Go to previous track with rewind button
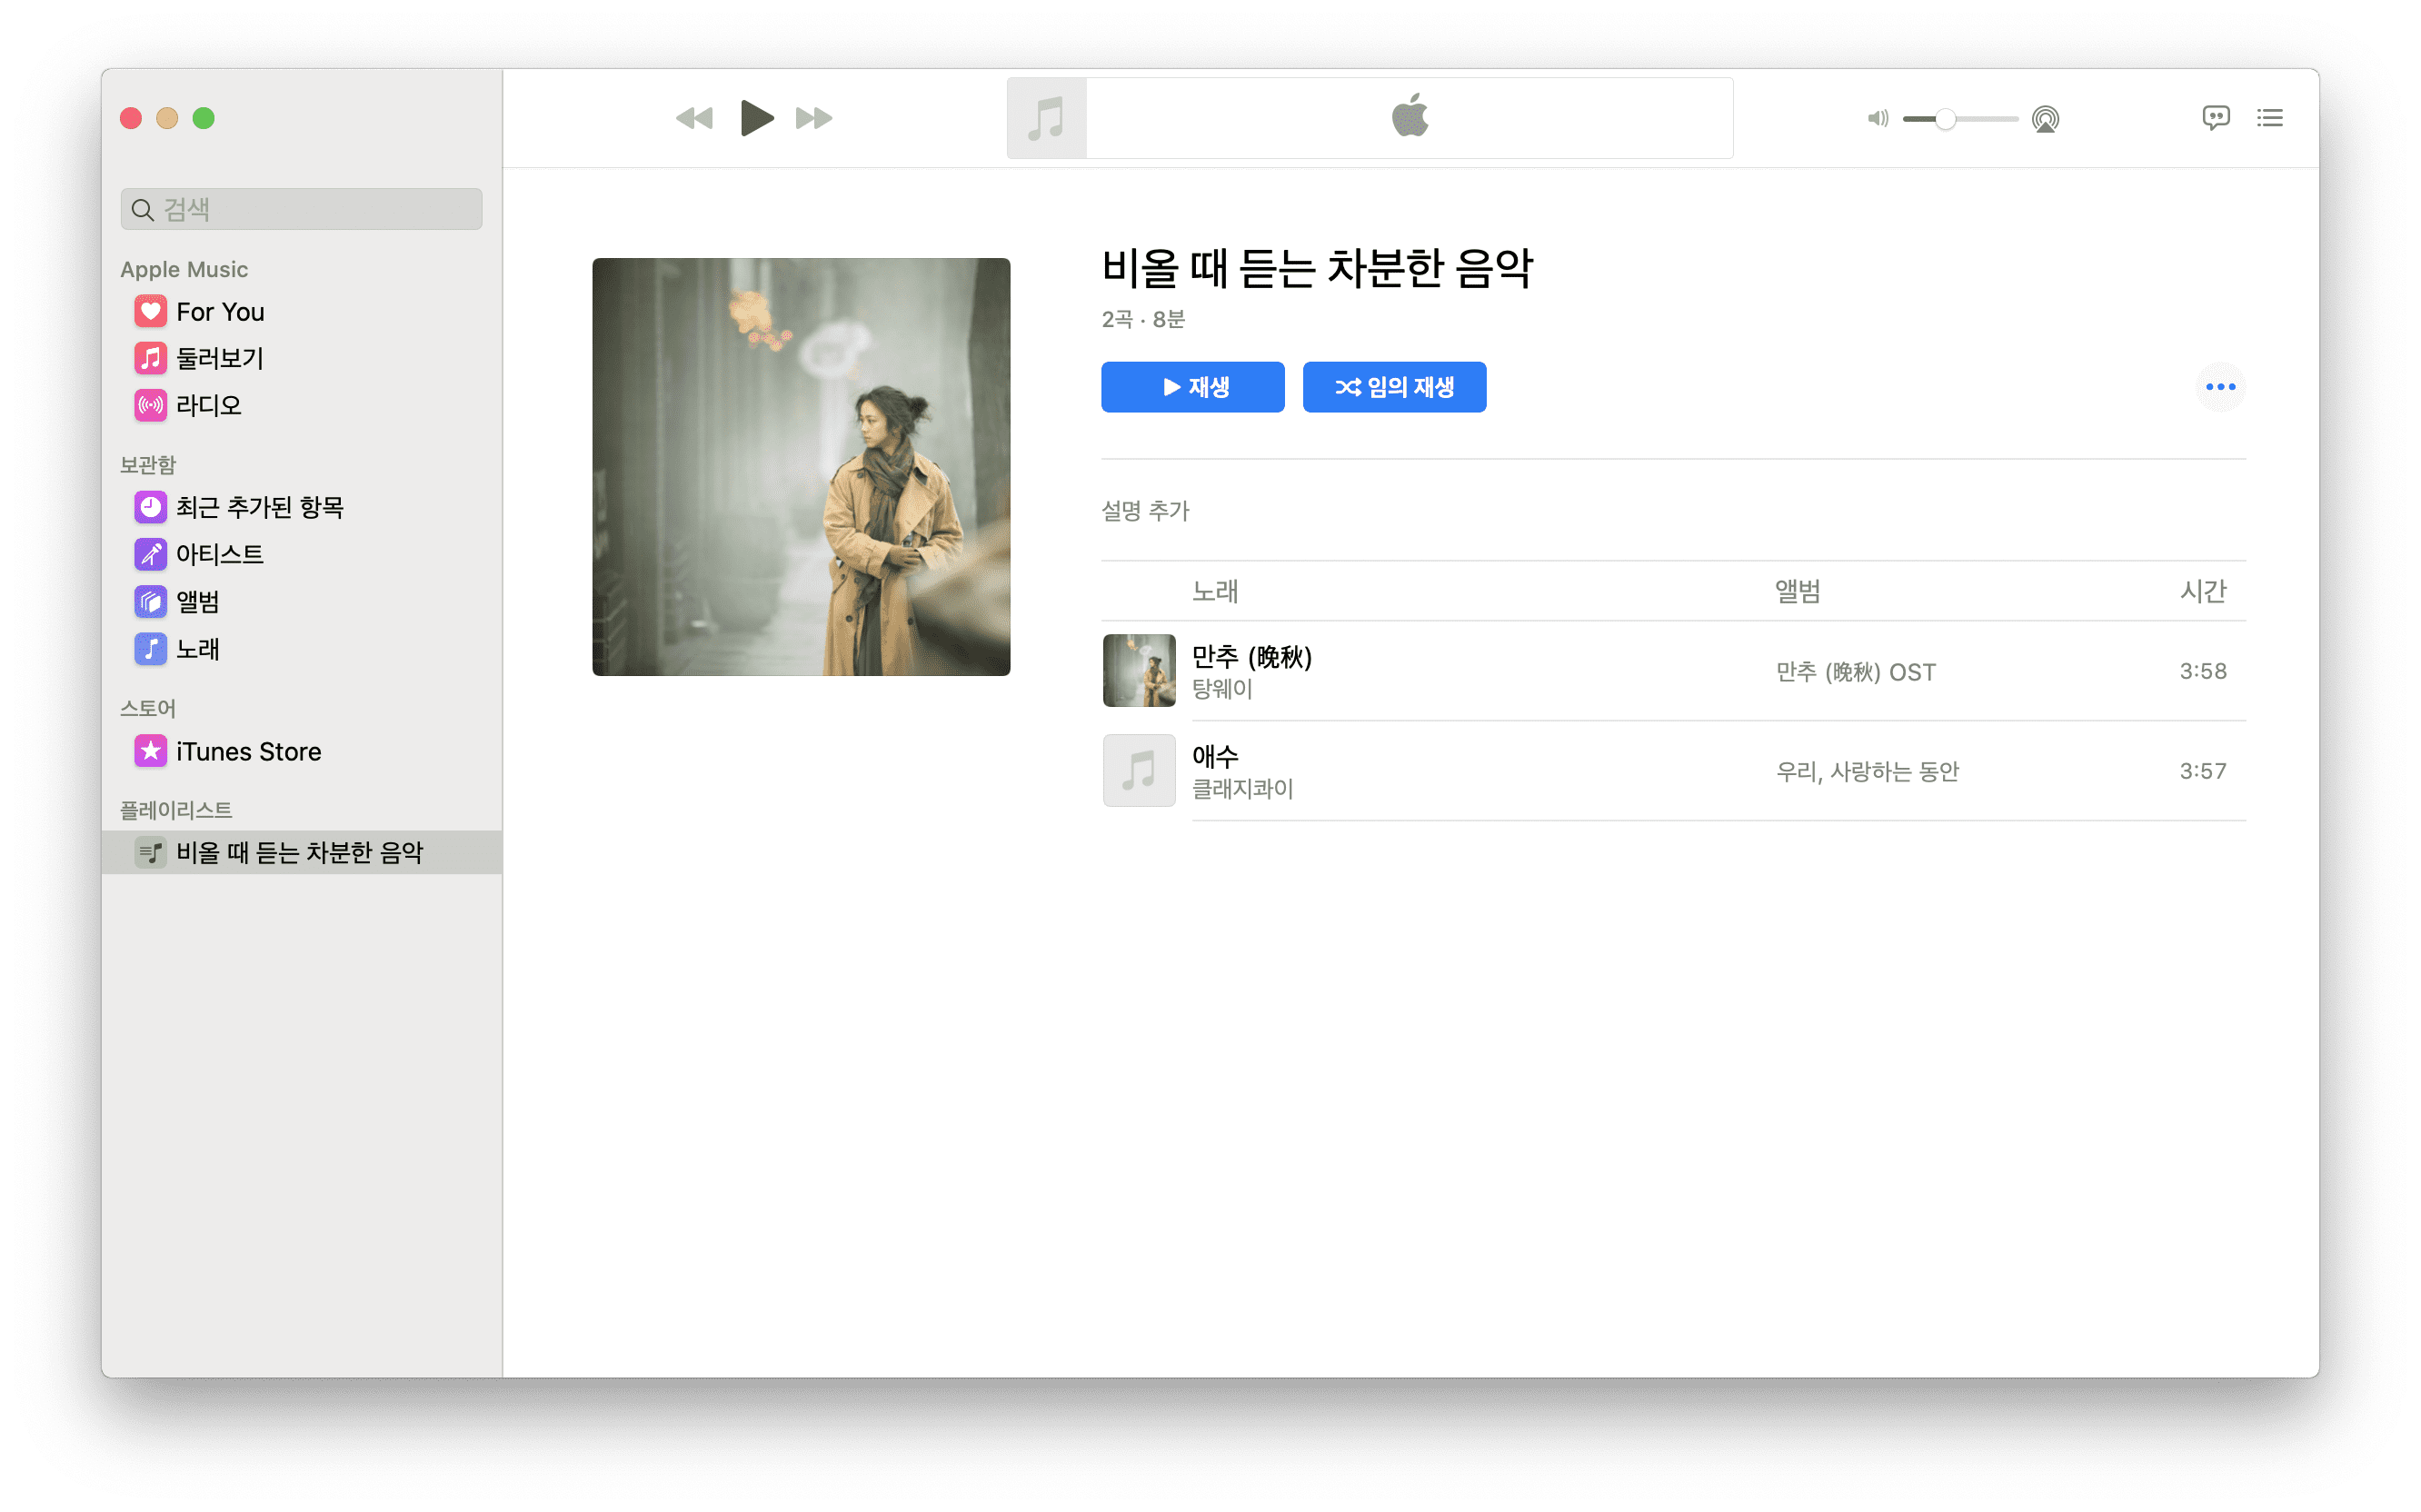The image size is (2421, 1512). click(x=694, y=118)
